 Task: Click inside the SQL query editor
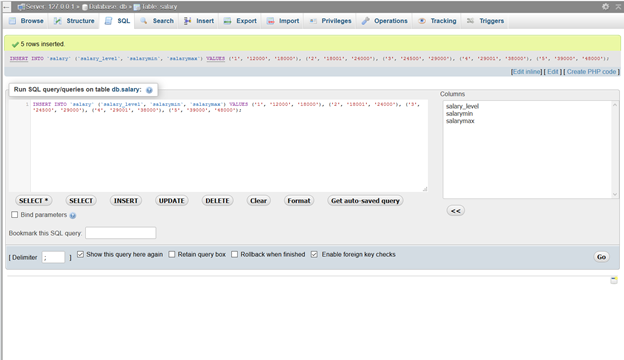[229, 146]
